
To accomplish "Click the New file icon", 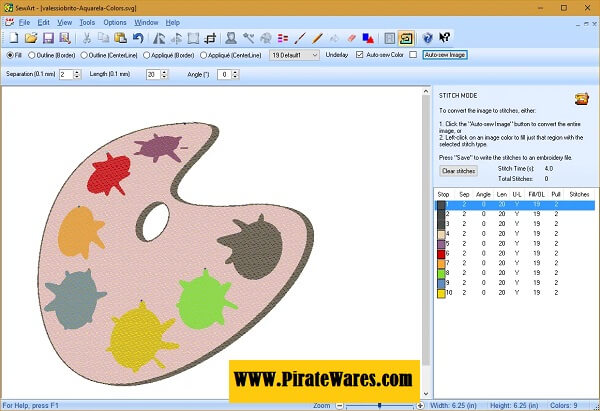I will pos(12,37).
